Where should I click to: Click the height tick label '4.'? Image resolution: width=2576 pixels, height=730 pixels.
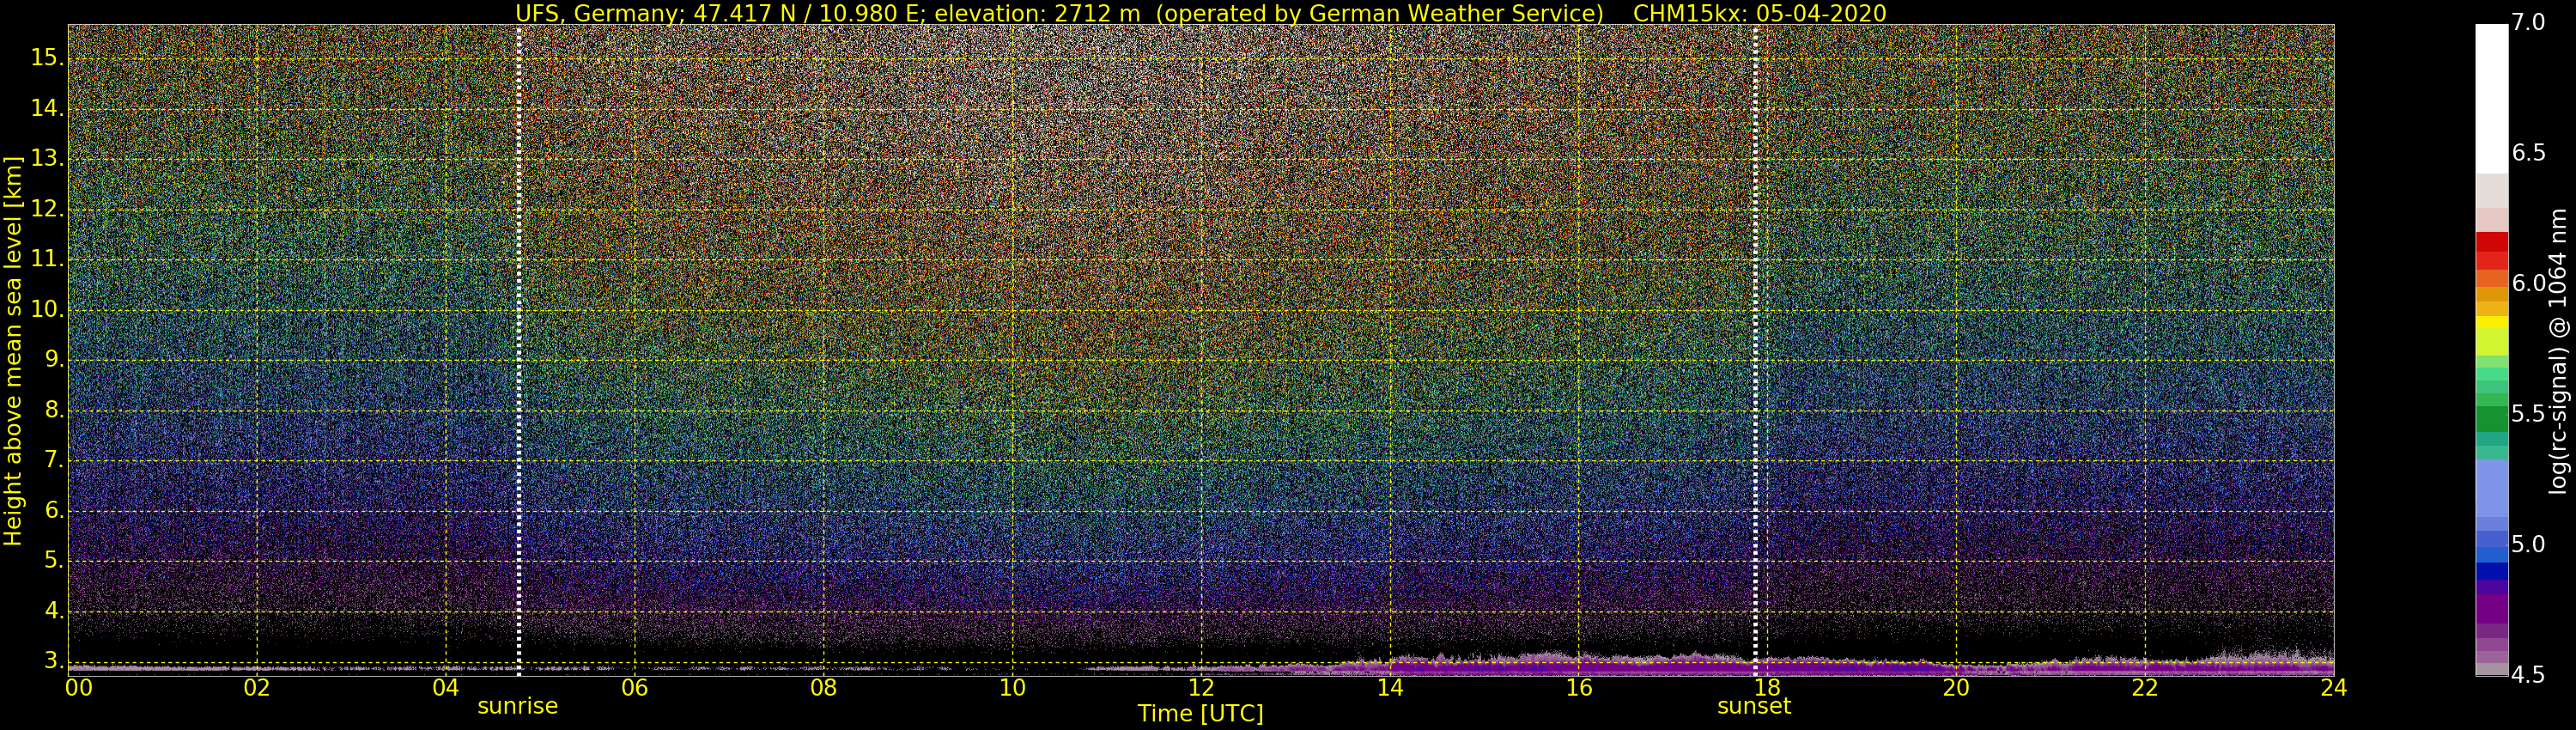53,611
